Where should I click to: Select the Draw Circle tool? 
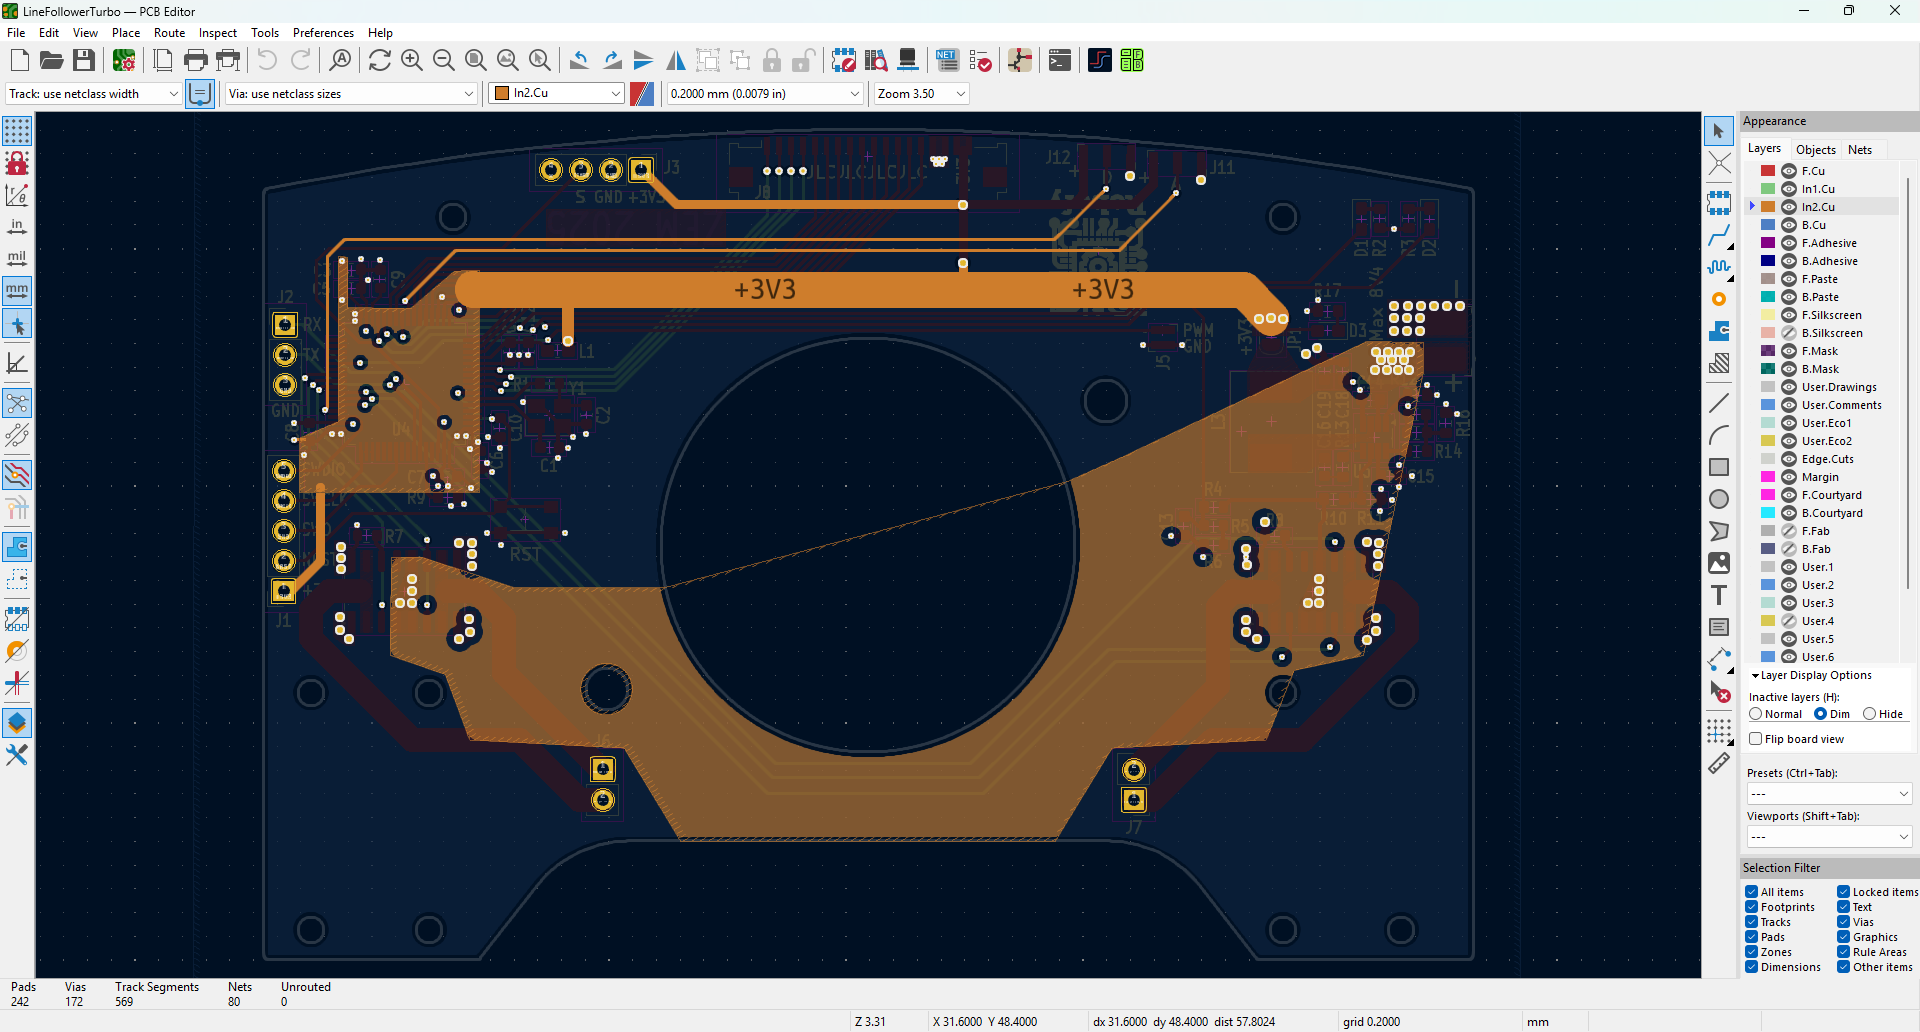click(x=1719, y=499)
